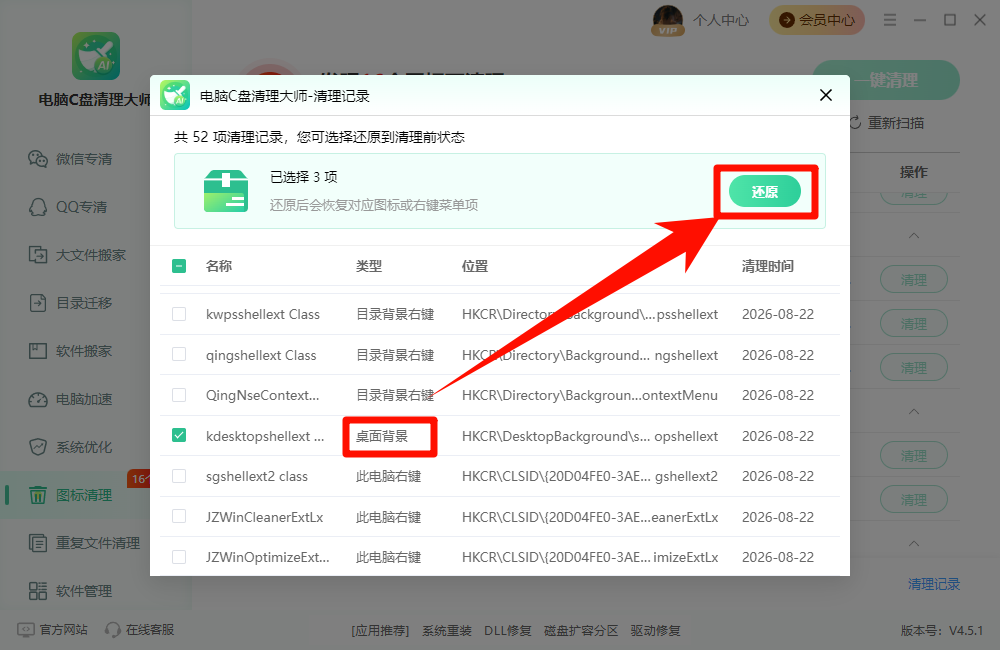Click the 驱动修复 footer link
The image size is (1000, 650).
[655, 630]
